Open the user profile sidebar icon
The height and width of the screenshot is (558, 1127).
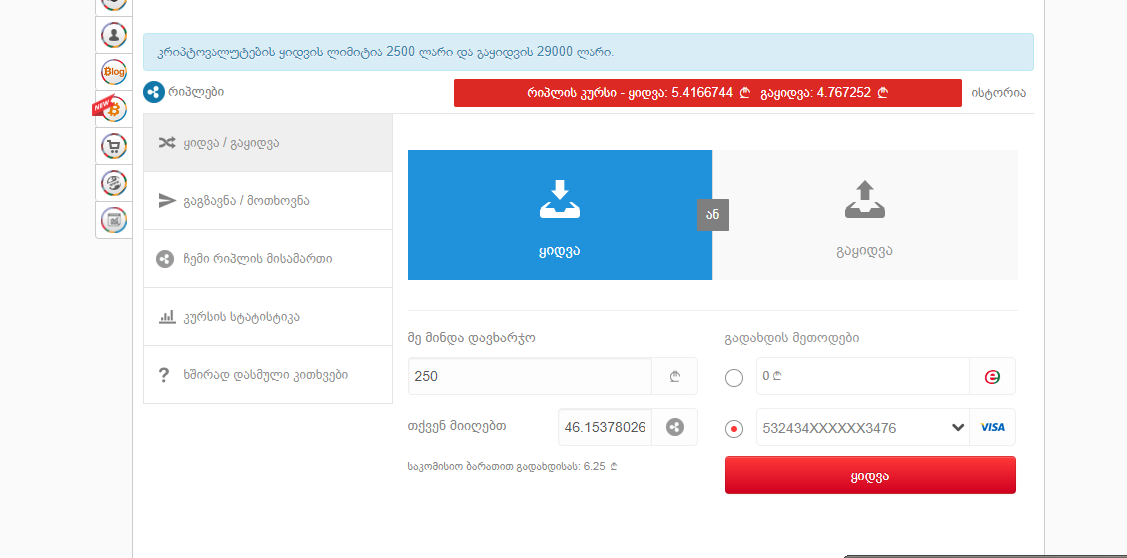[x=114, y=35]
